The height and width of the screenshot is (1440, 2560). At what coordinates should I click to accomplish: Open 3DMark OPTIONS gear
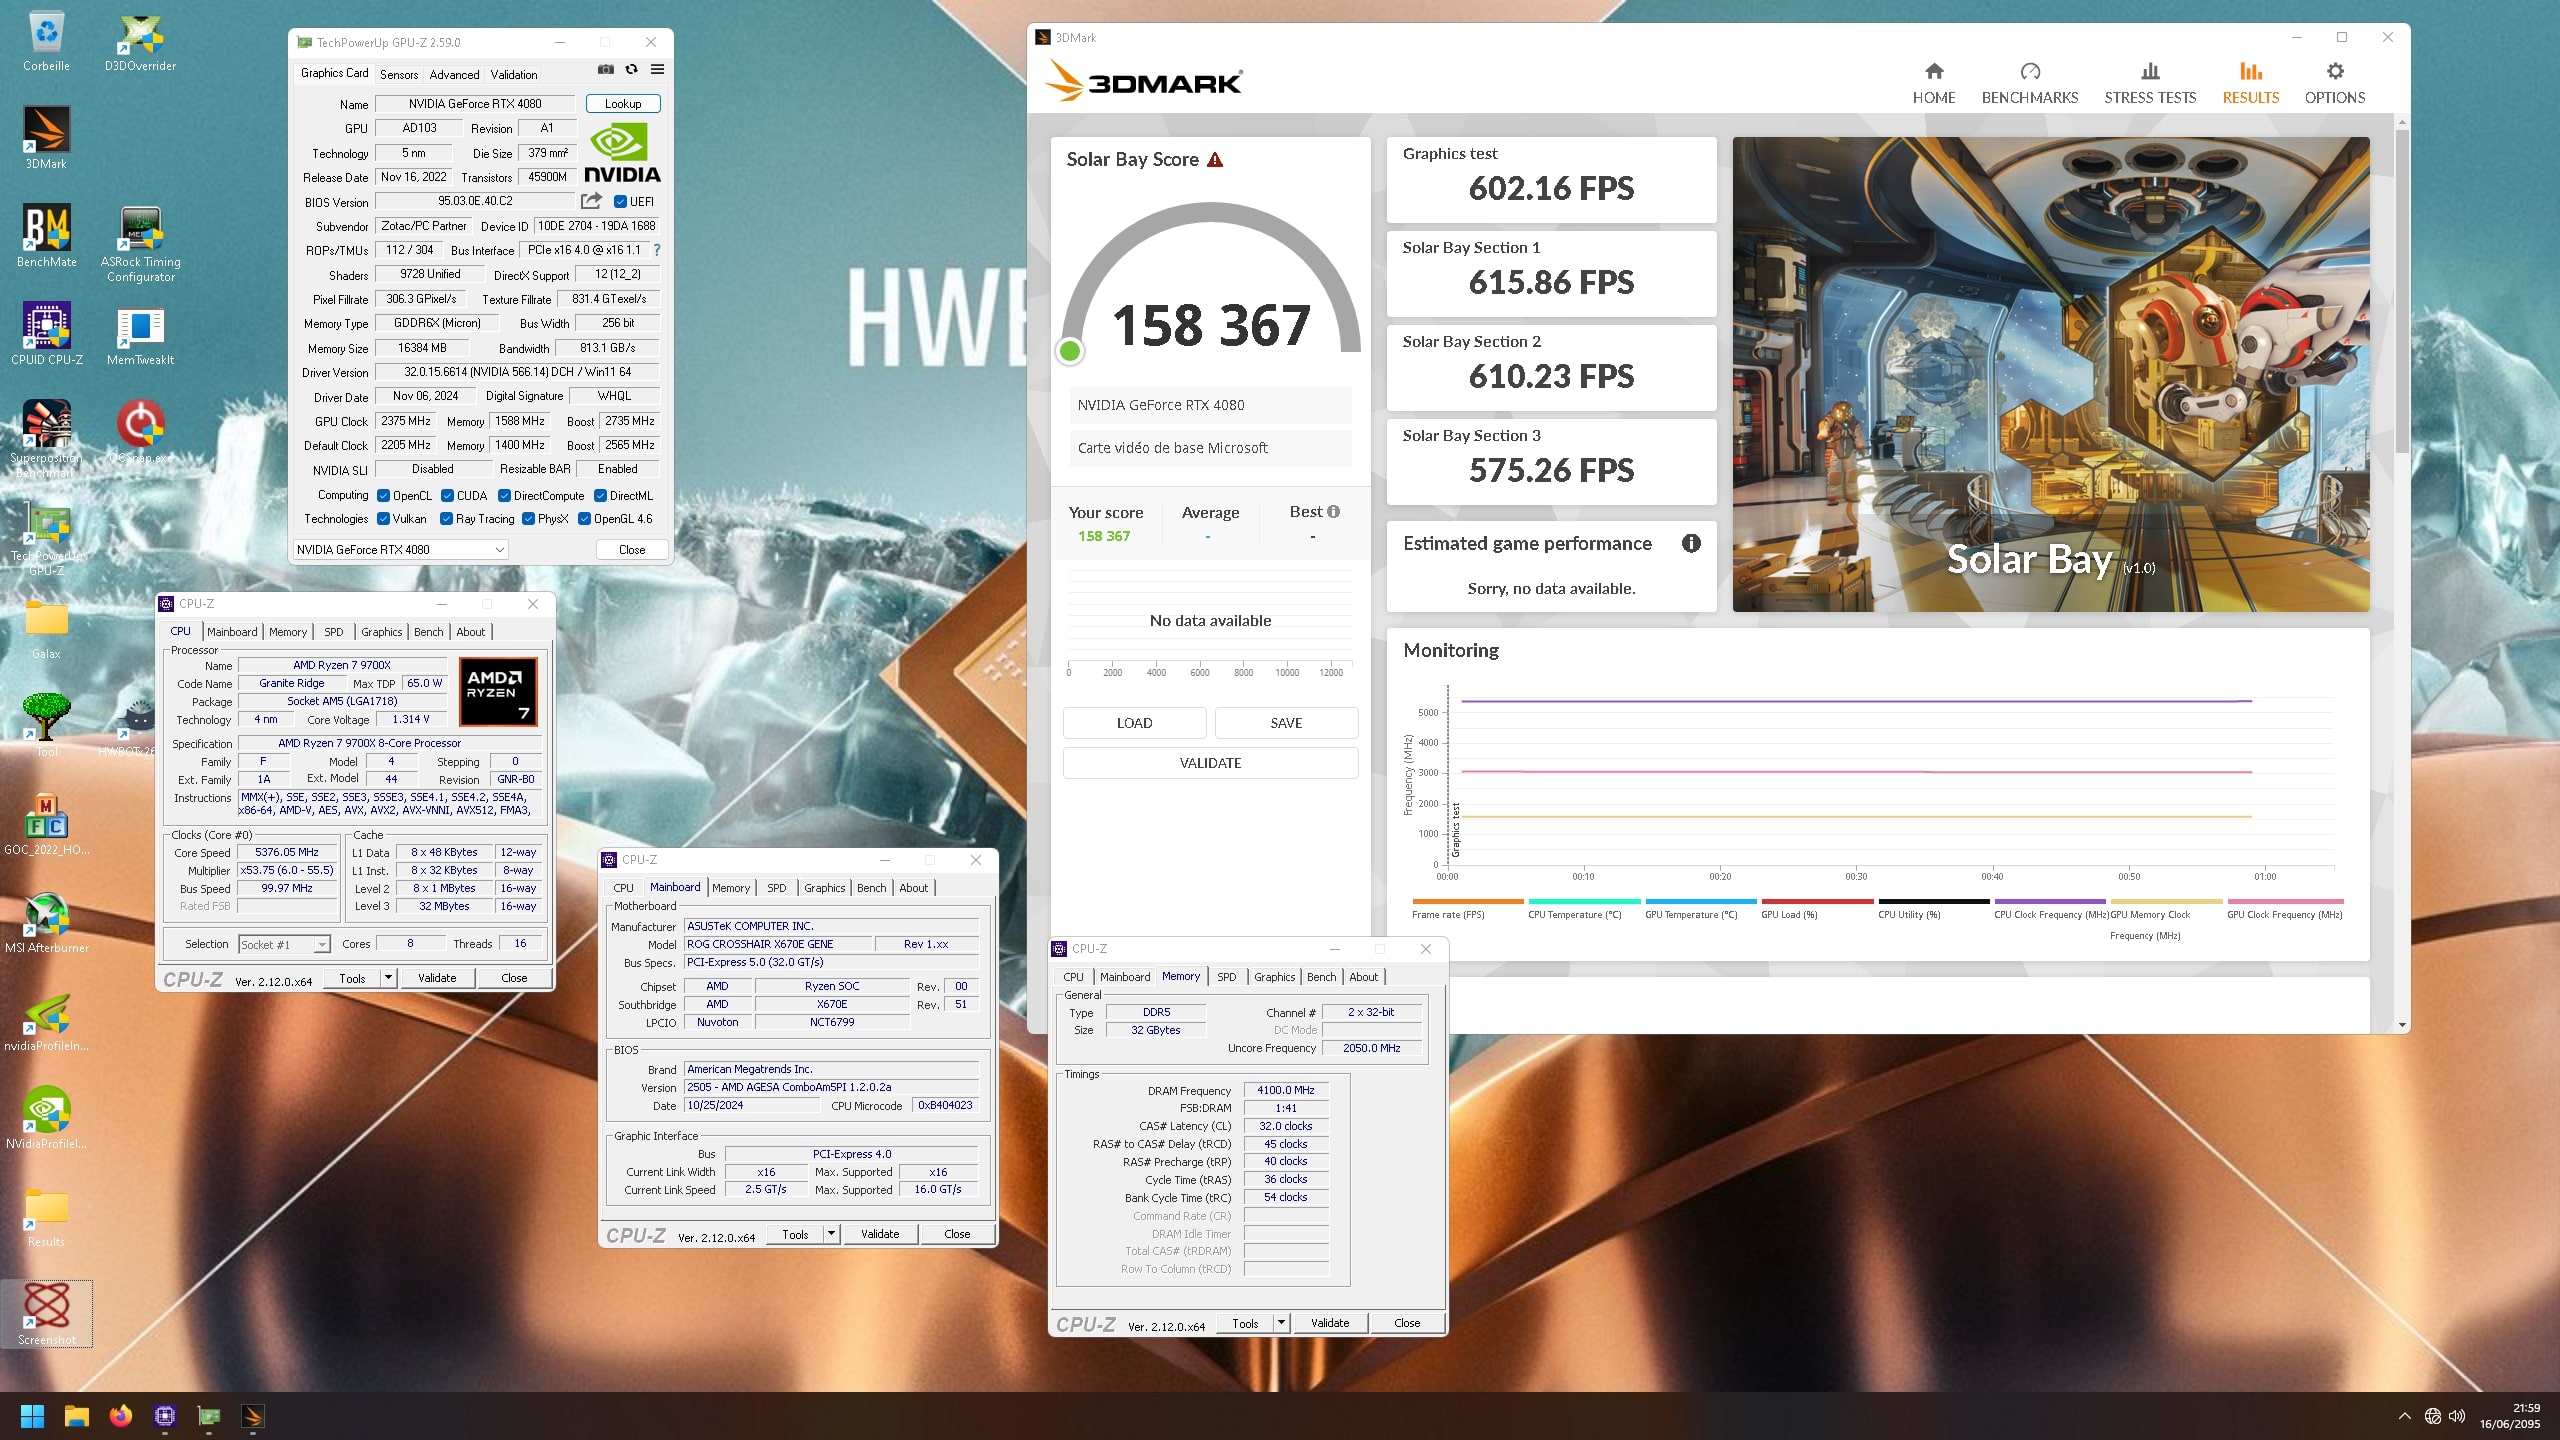(x=2335, y=84)
